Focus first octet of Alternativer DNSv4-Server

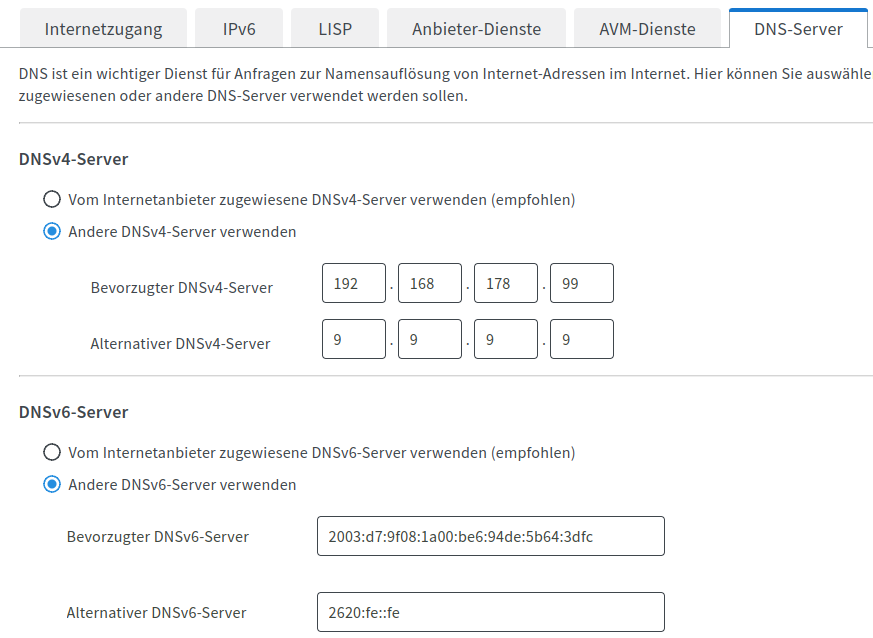[354, 339]
